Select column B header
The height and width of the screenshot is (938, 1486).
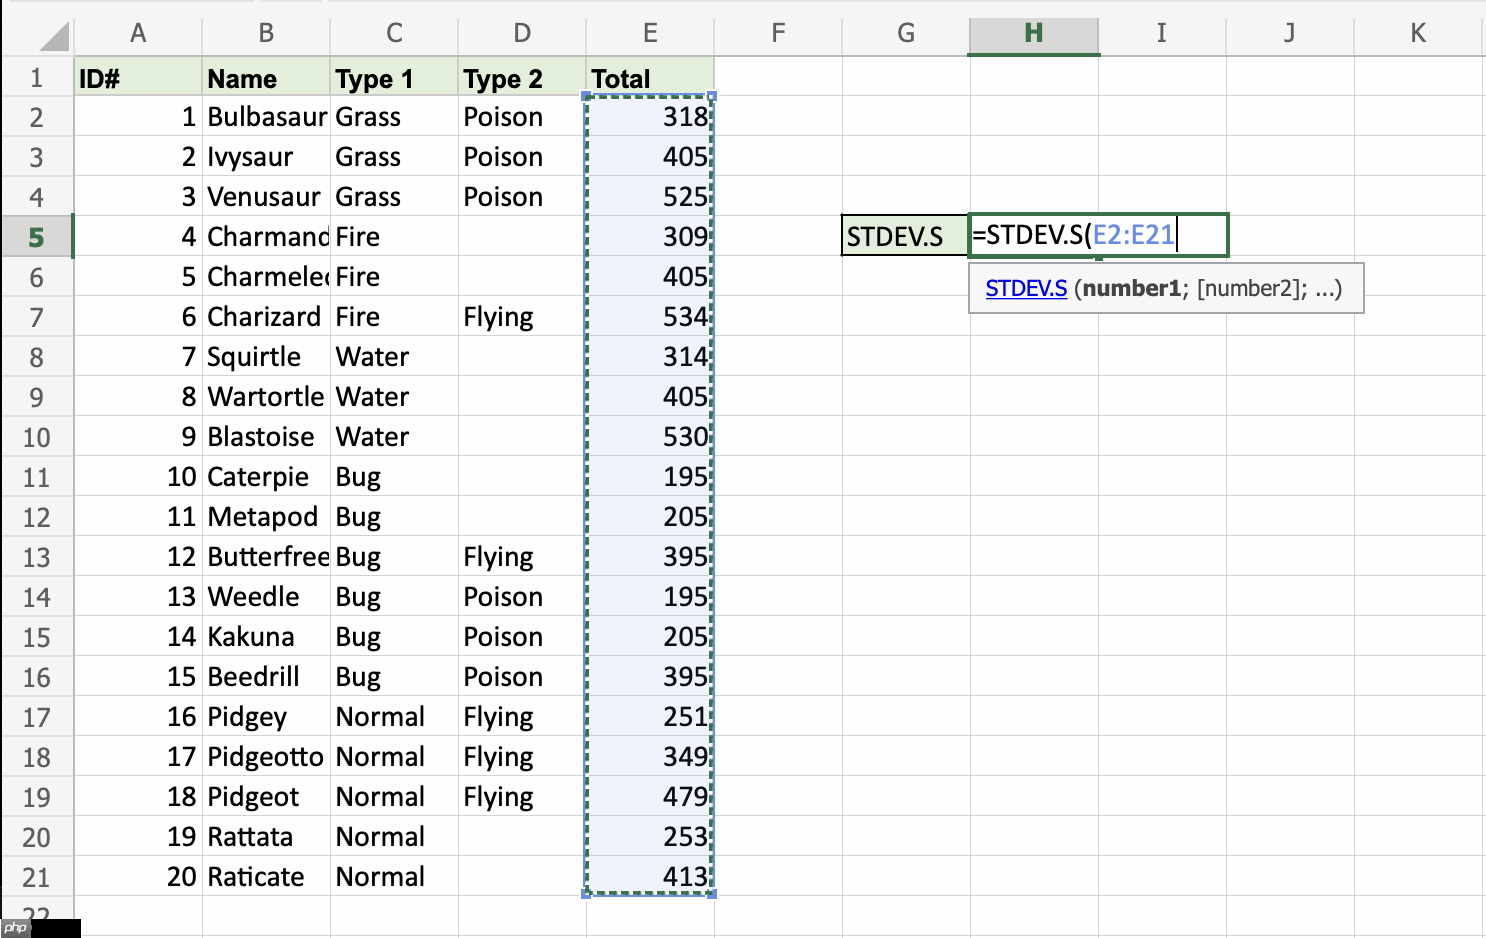266,33
